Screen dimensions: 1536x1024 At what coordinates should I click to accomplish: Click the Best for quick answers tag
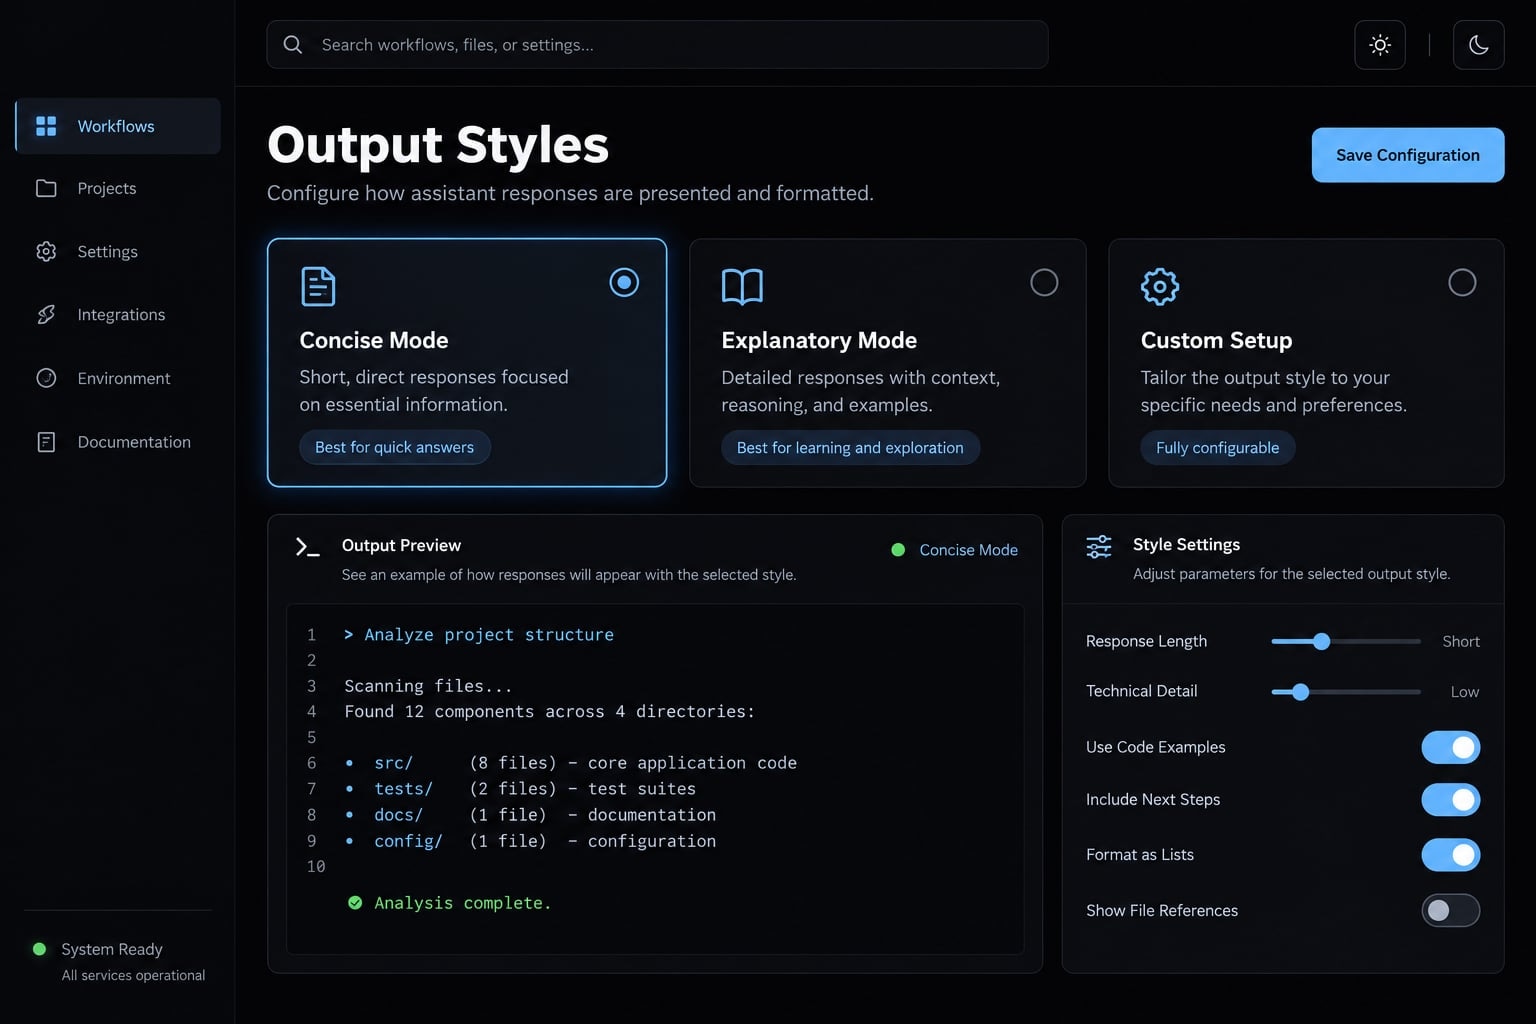[x=395, y=447]
